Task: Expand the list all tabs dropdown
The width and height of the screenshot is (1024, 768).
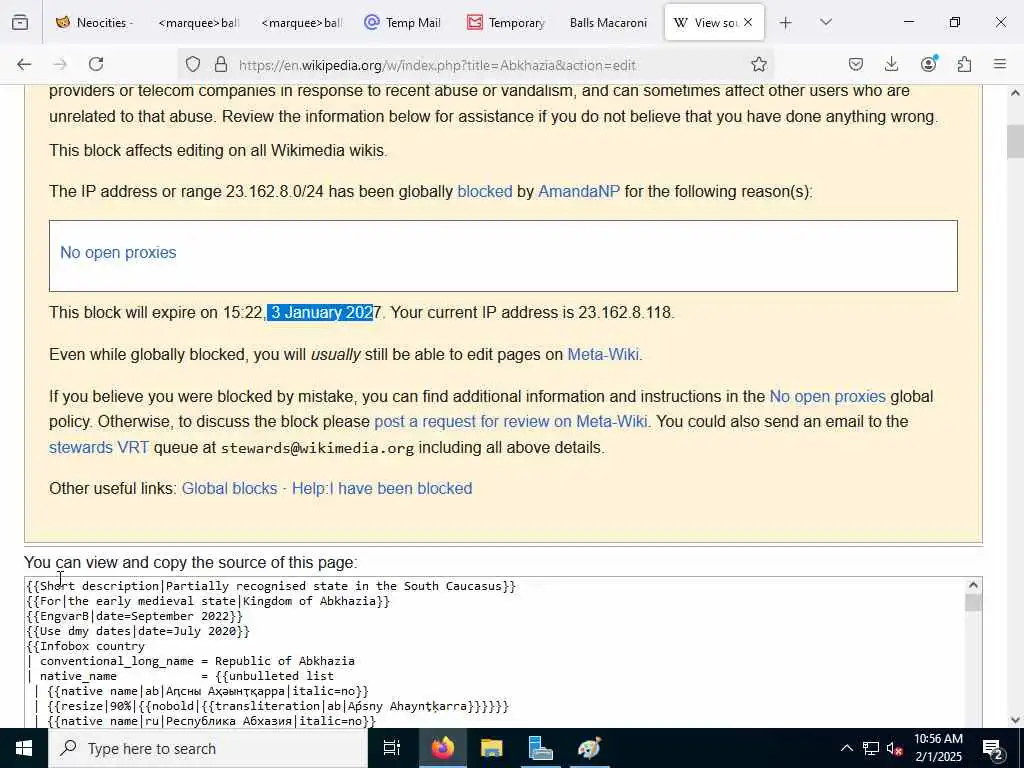Action: [826, 23]
